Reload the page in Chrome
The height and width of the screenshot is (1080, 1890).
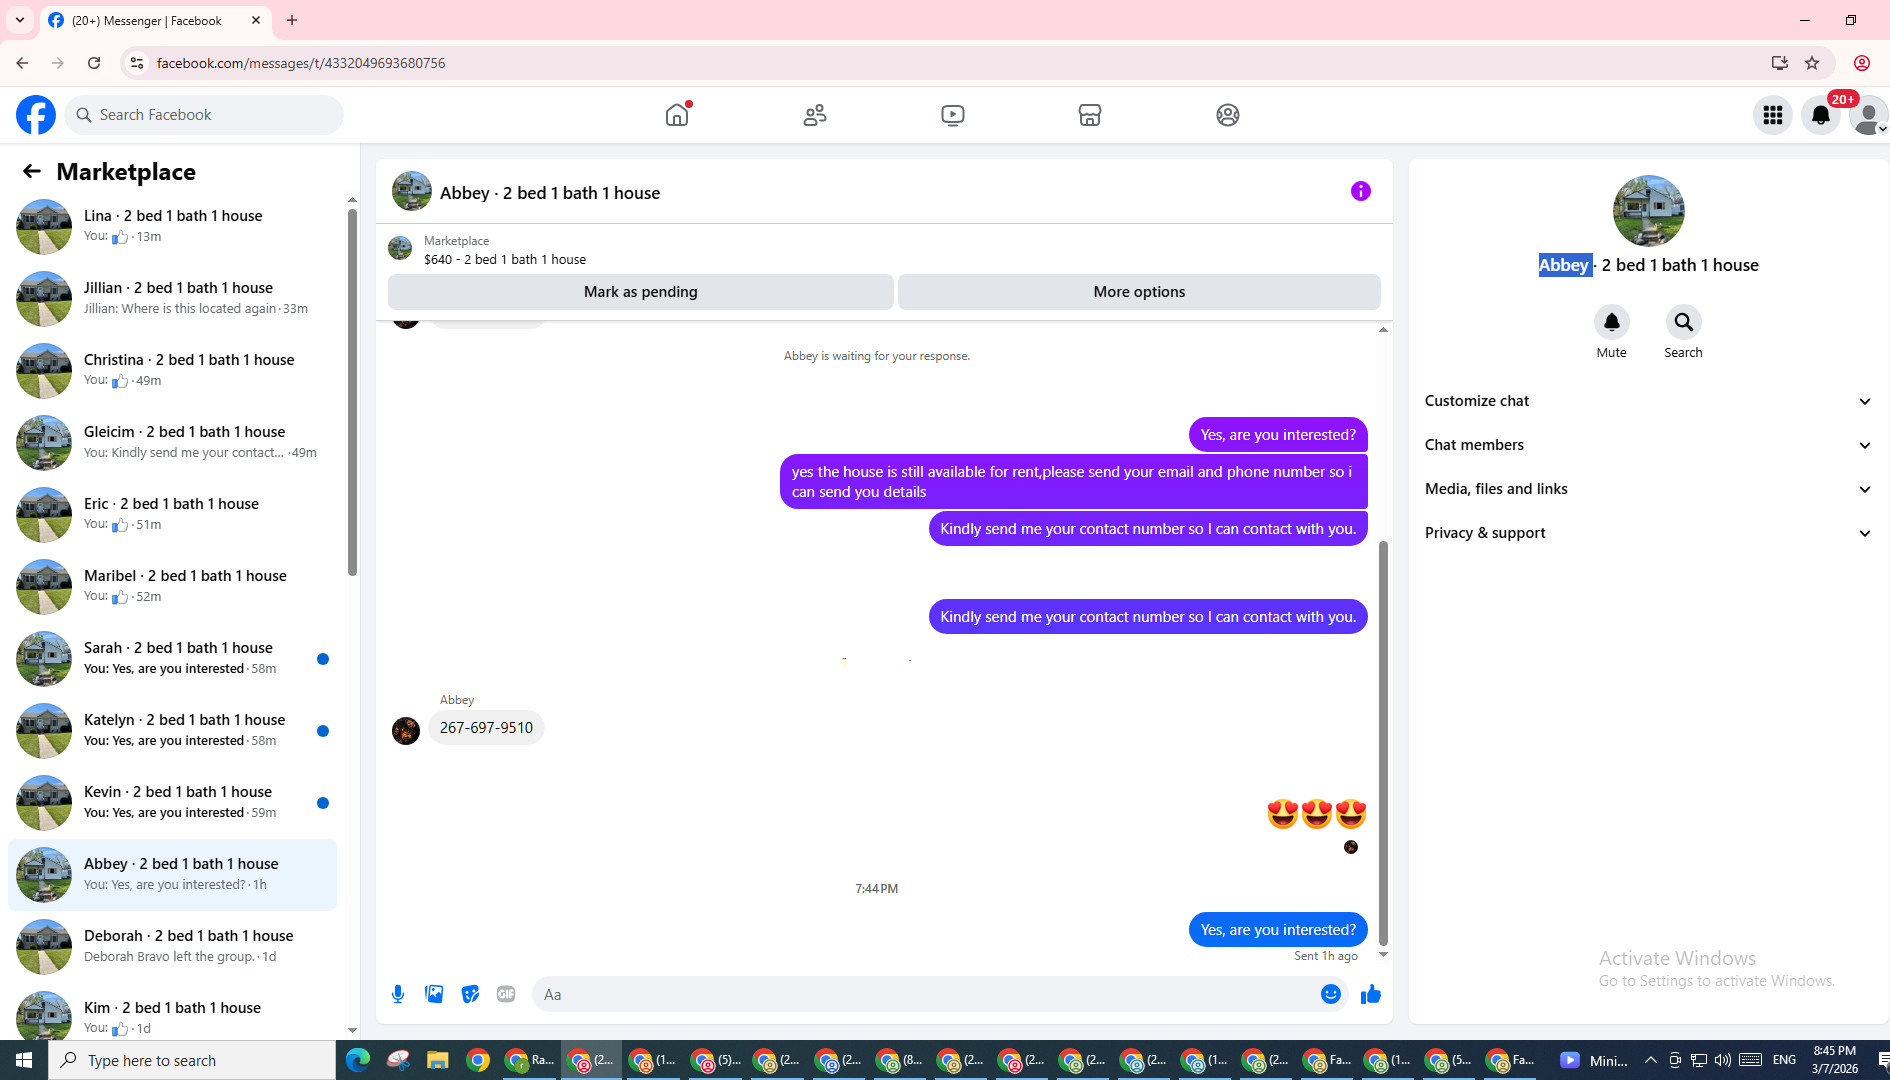pyautogui.click(x=94, y=63)
